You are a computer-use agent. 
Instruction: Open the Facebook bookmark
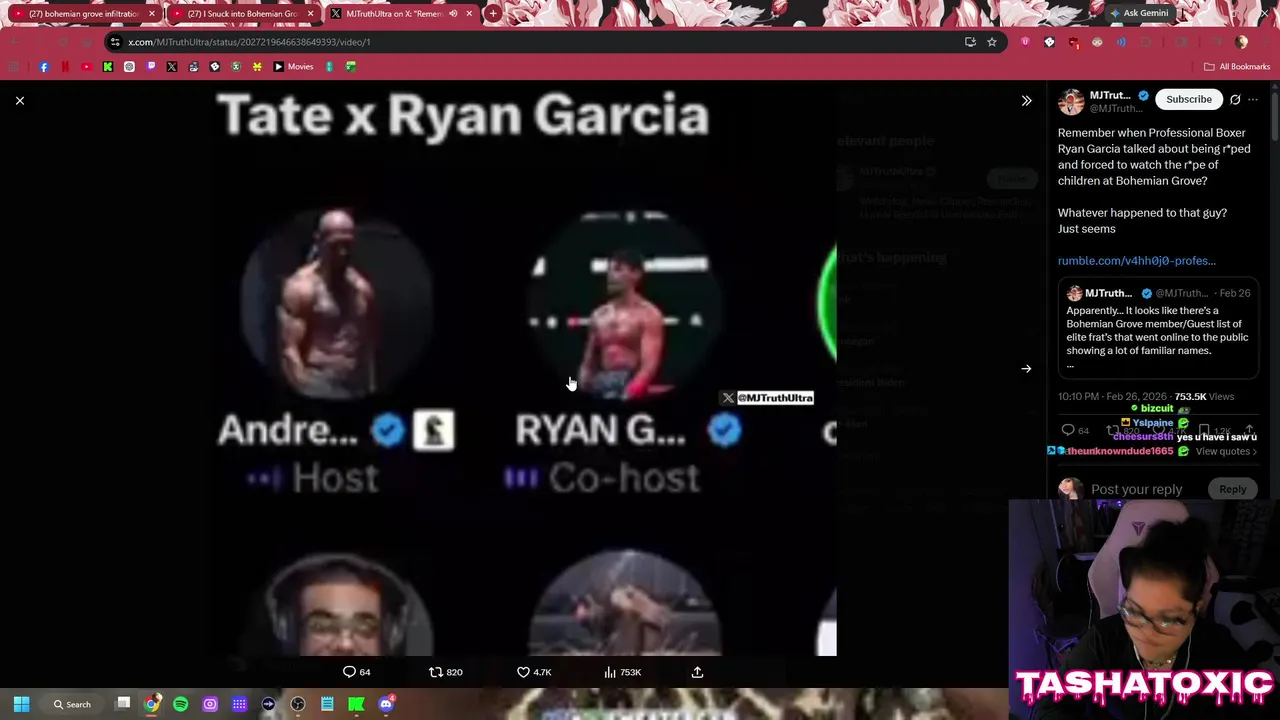44,67
